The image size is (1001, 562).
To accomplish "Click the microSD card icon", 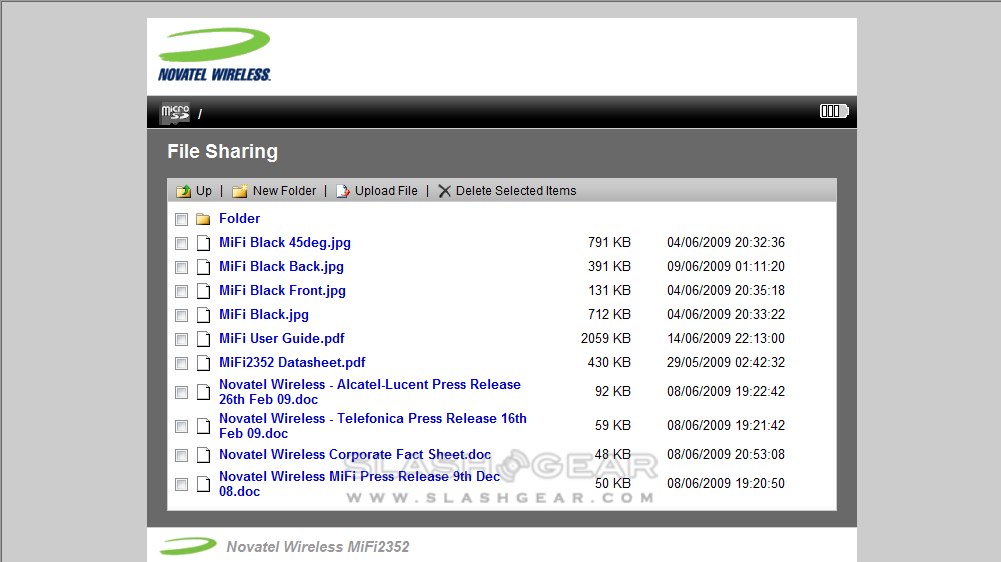I will pyautogui.click(x=175, y=113).
